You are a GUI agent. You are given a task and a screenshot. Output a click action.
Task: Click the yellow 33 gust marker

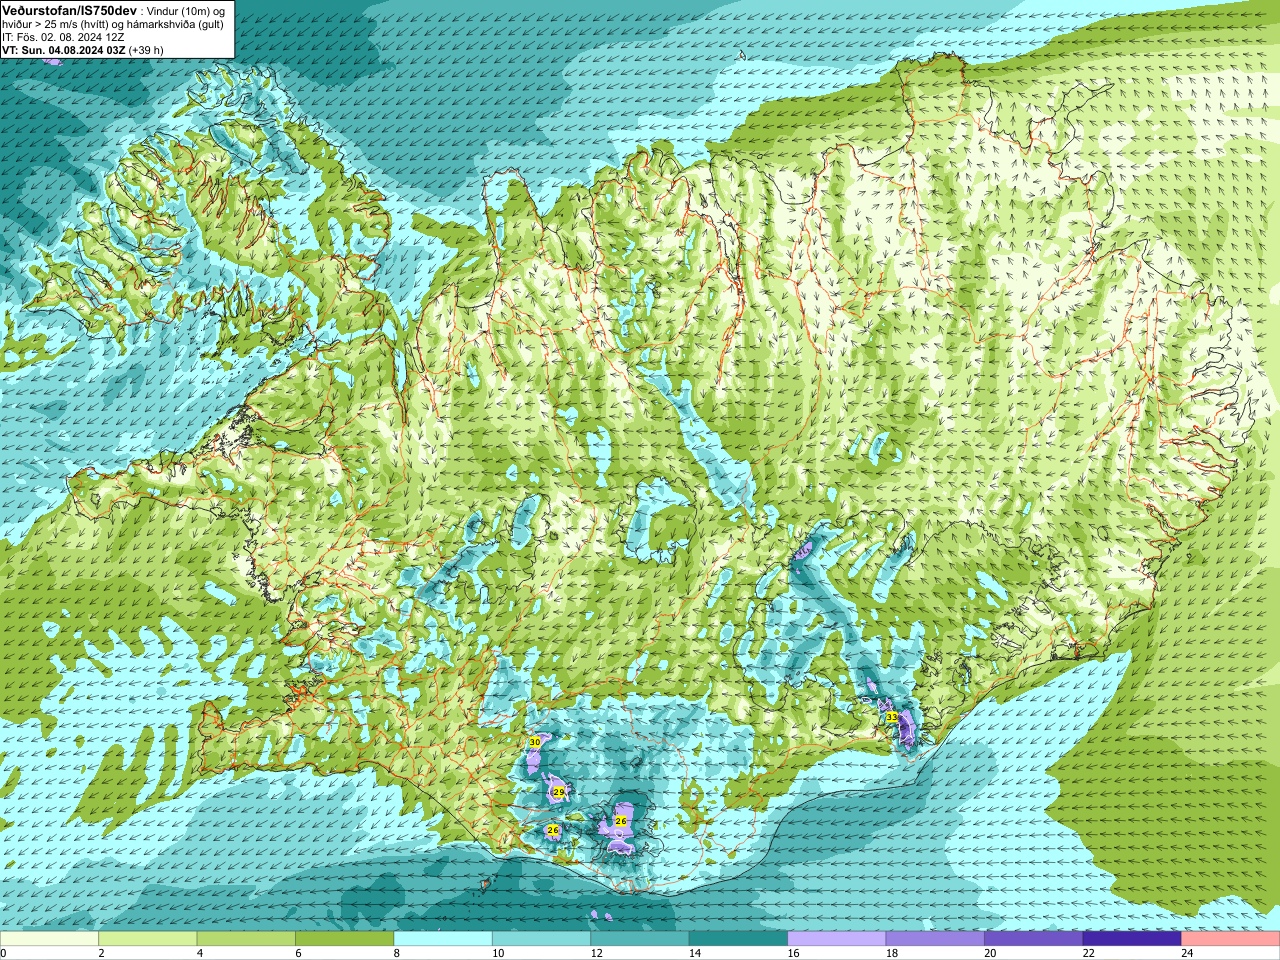[x=891, y=717]
